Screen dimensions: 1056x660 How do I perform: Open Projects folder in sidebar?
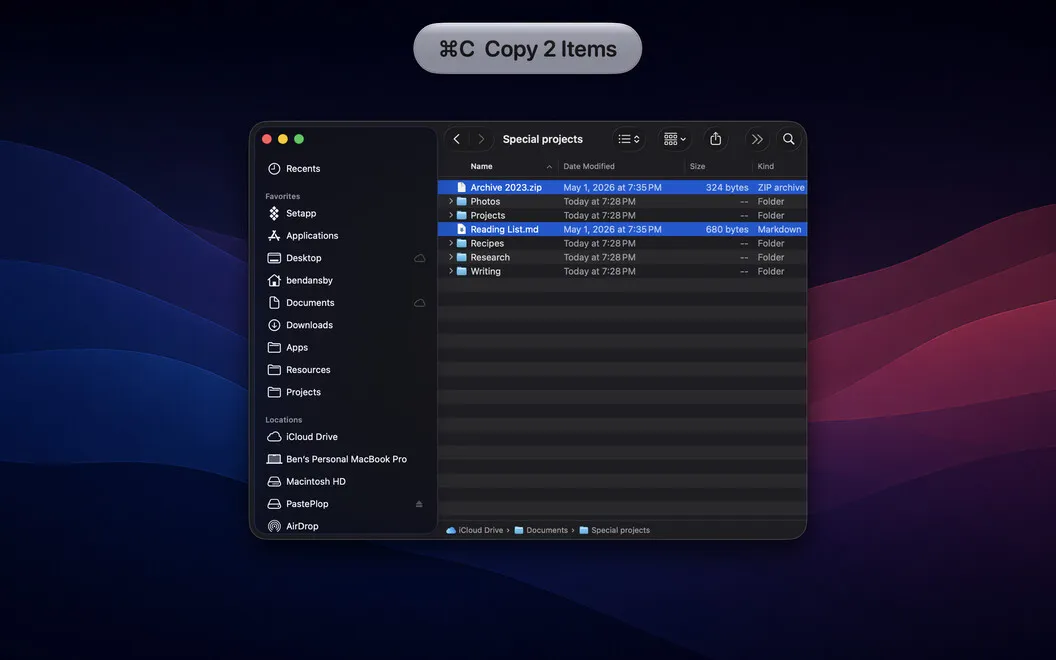(303, 391)
